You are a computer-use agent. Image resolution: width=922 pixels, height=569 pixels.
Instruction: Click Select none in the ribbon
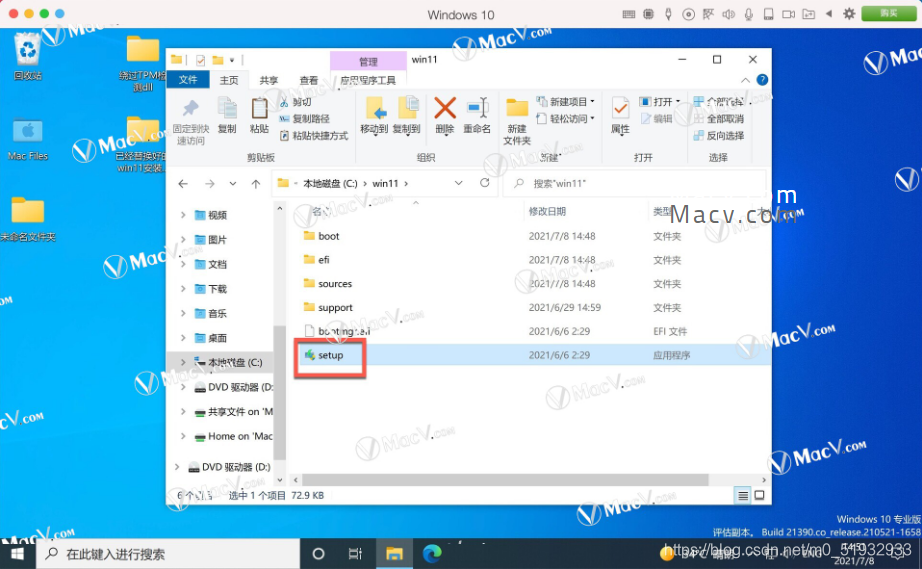[719, 119]
